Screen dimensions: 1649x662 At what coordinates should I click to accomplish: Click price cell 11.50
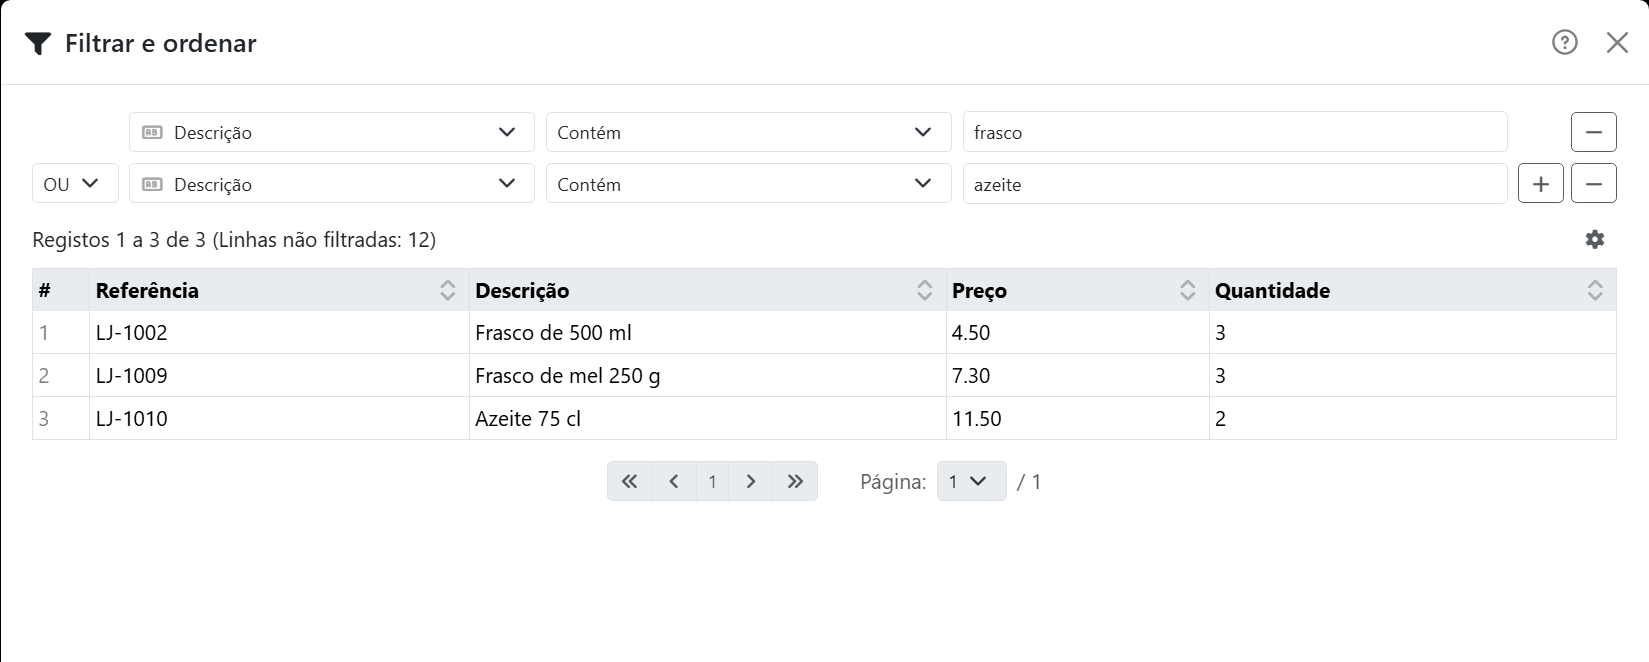1078,419
